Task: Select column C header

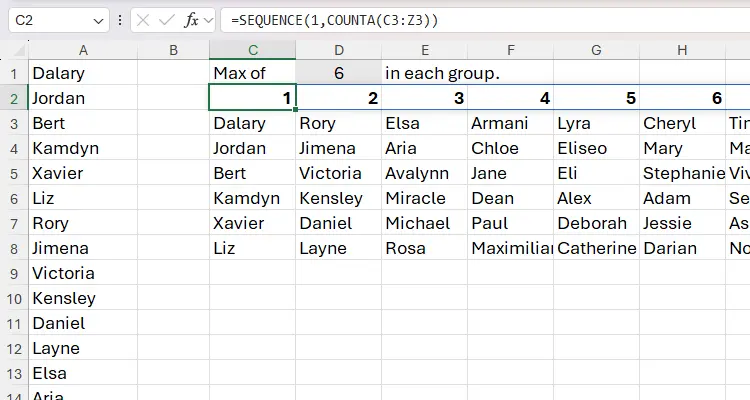Action: click(x=253, y=50)
